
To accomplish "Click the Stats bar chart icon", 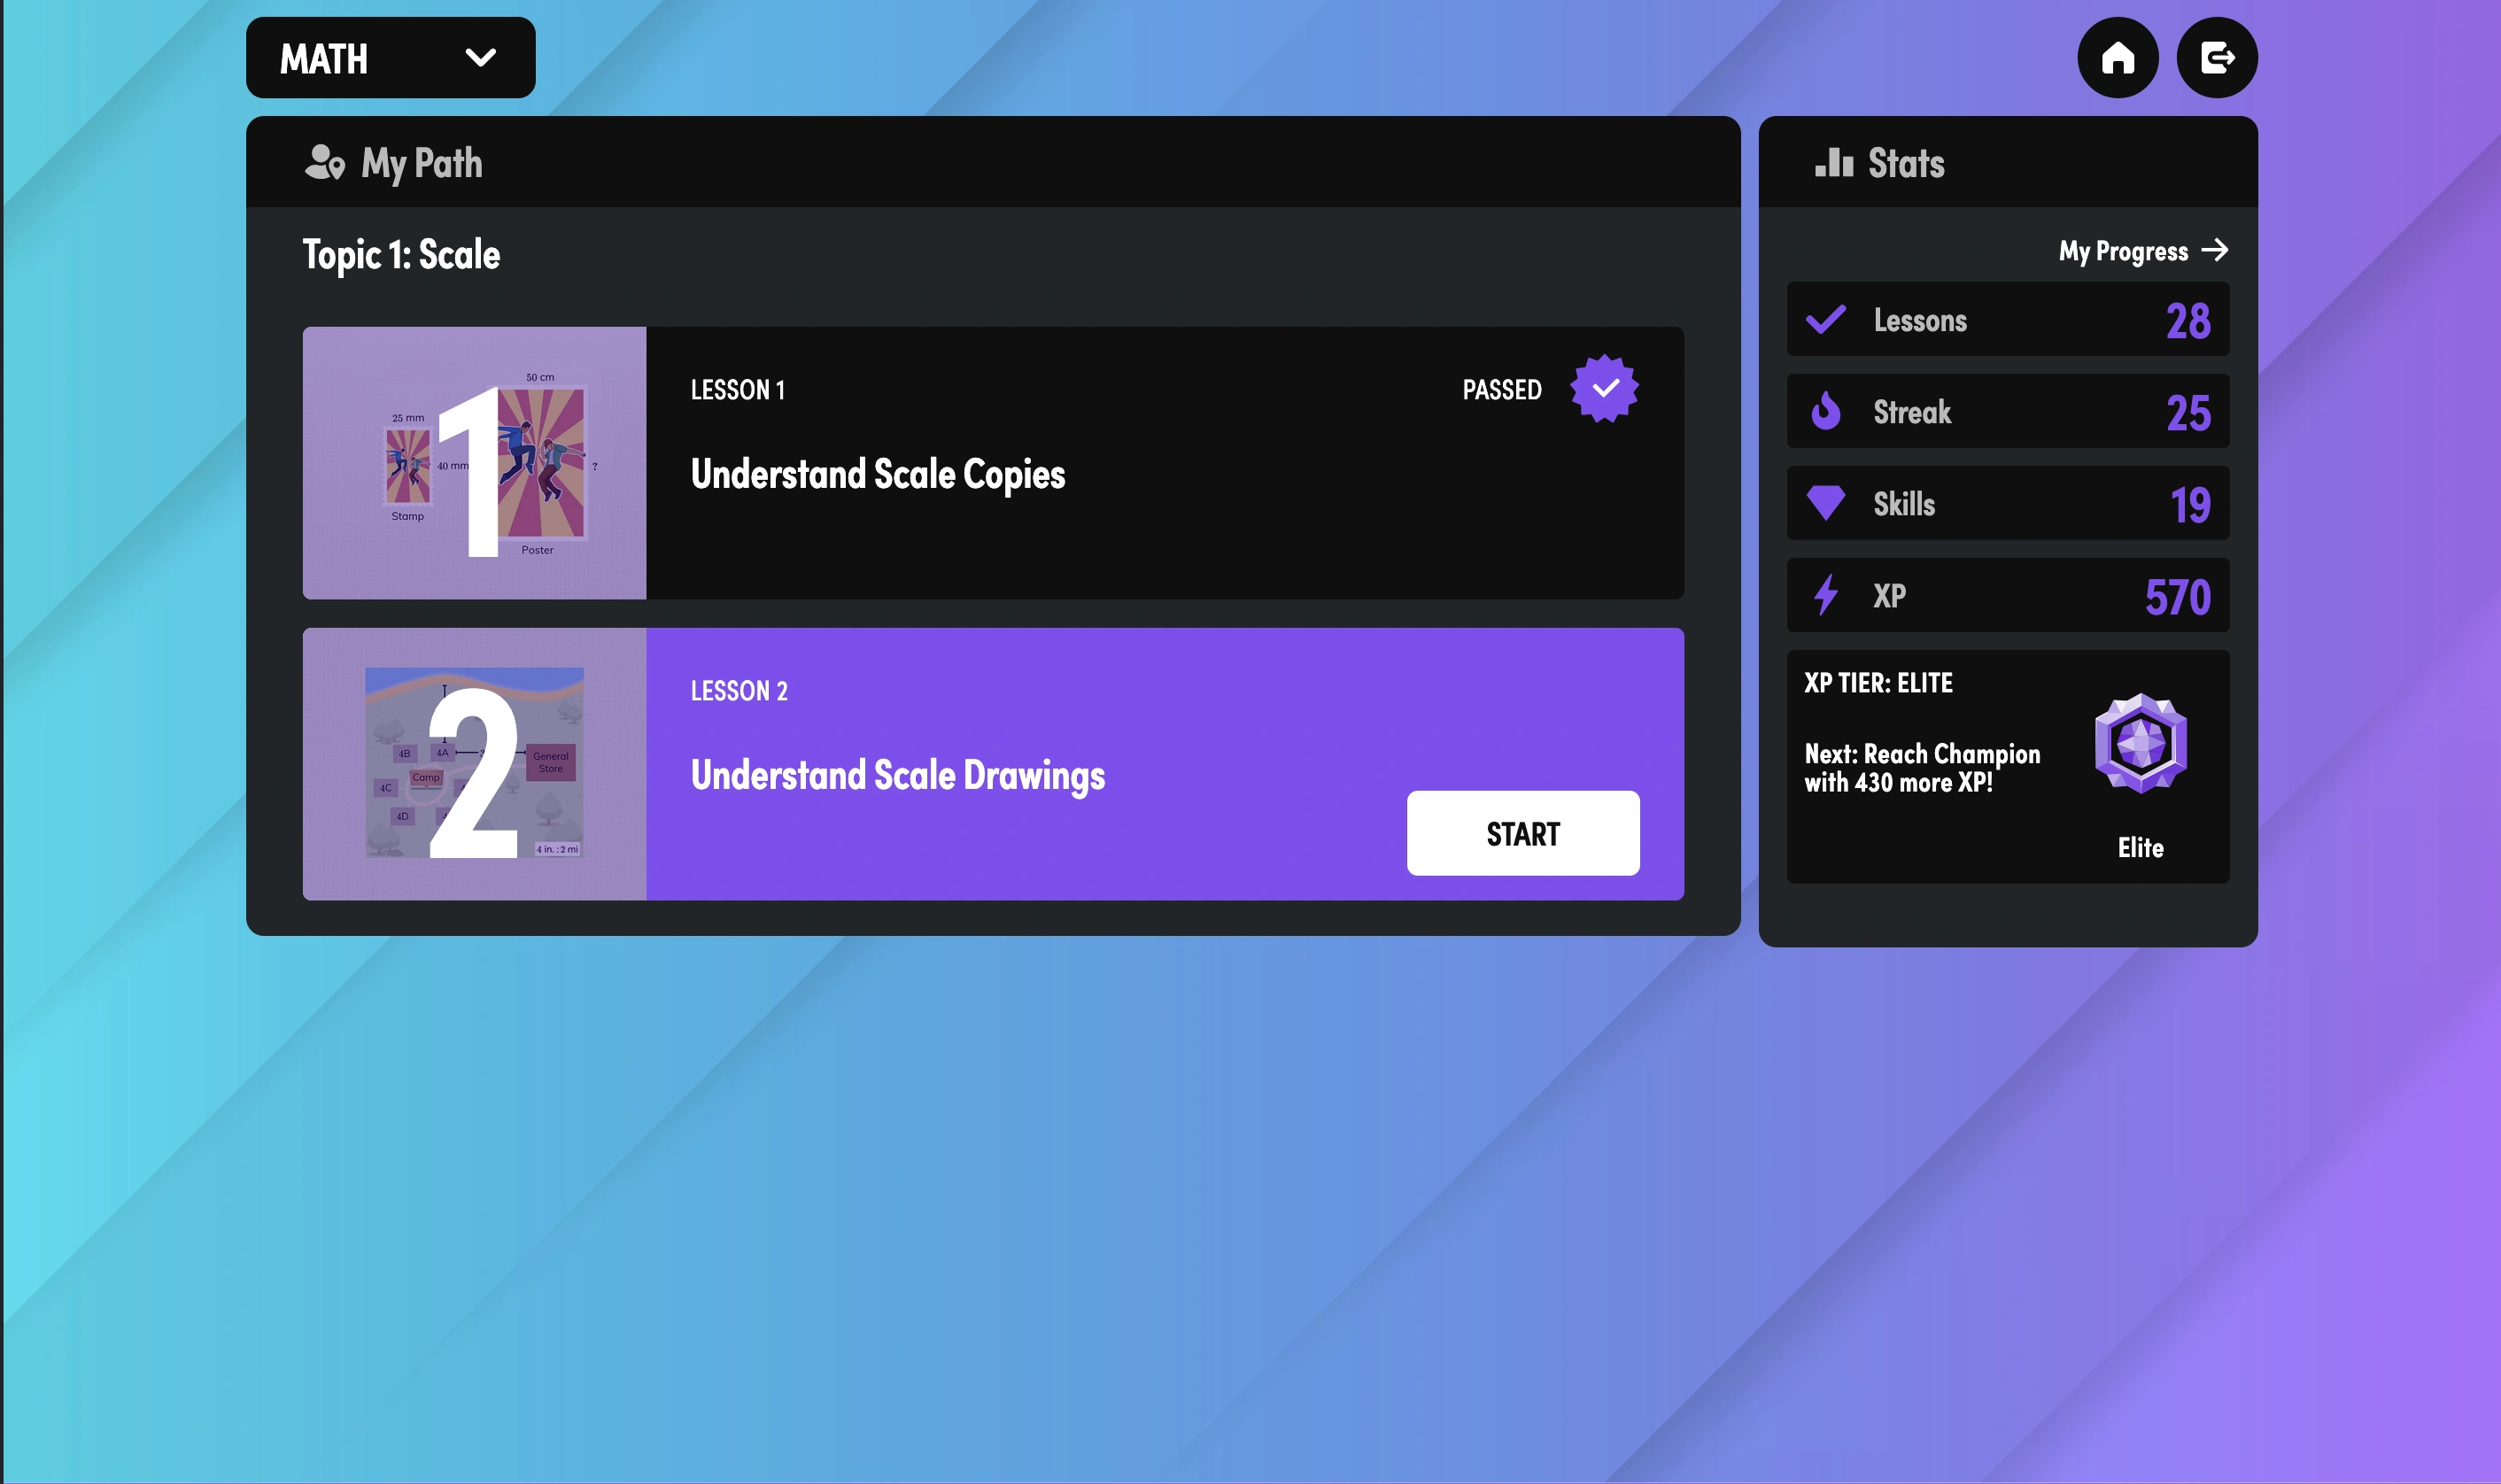I will click(1833, 163).
